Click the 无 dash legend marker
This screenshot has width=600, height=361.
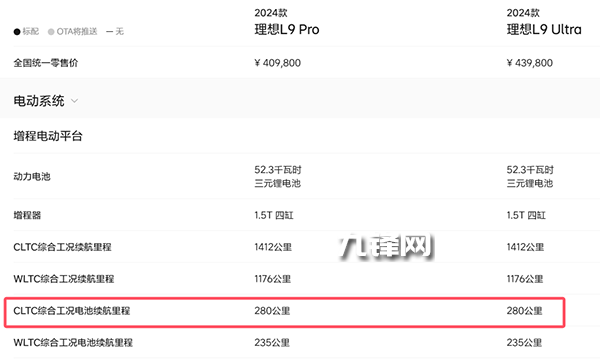coord(109,32)
